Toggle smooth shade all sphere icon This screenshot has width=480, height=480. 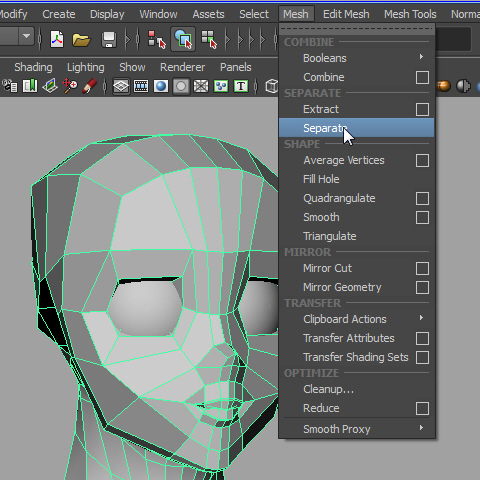[161, 86]
